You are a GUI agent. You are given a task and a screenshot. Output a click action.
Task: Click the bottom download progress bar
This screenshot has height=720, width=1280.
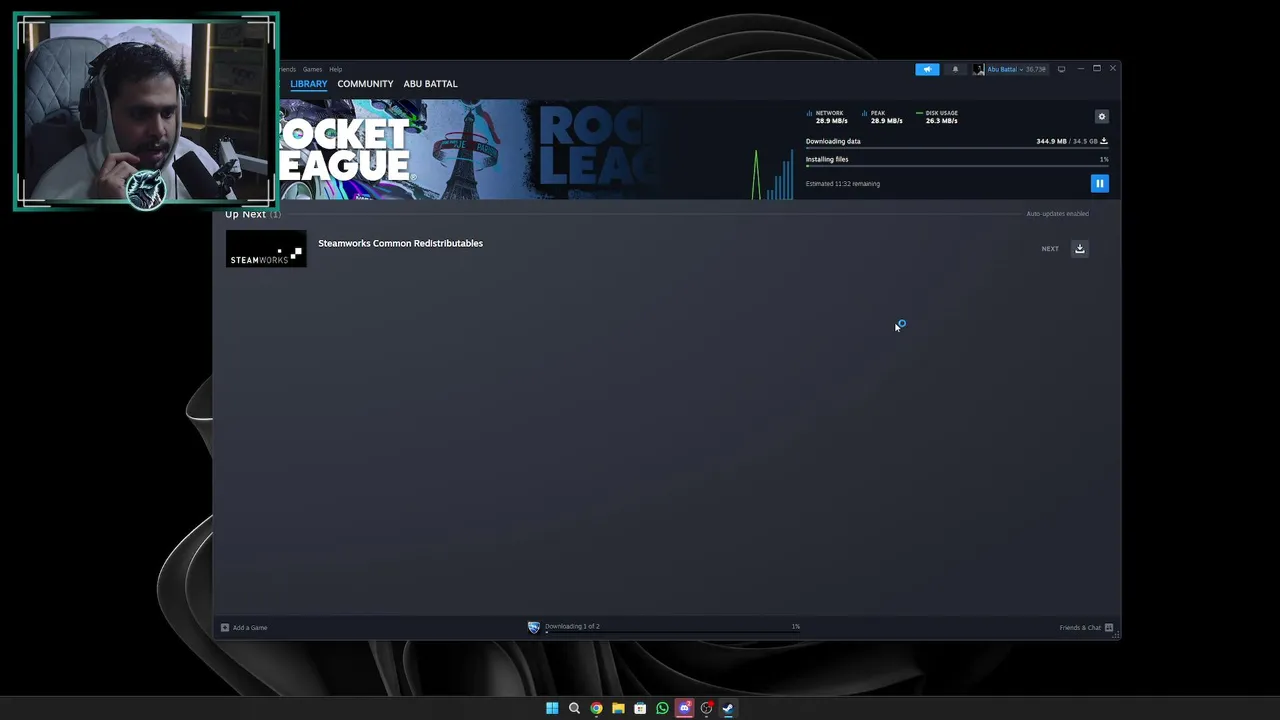click(x=672, y=633)
